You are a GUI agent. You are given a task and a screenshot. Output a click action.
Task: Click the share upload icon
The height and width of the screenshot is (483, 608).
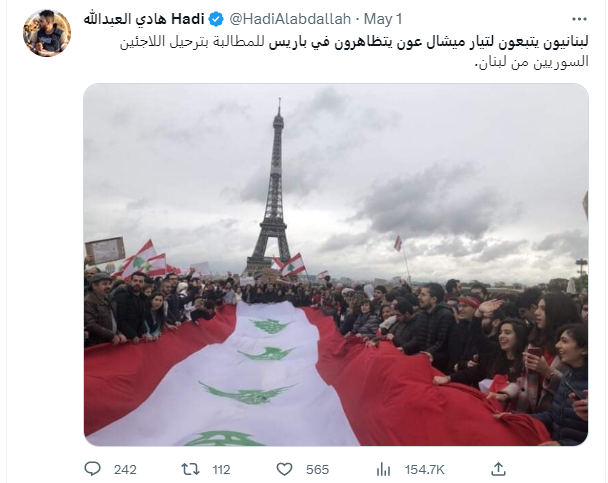pyautogui.click(x=498, y=469)
